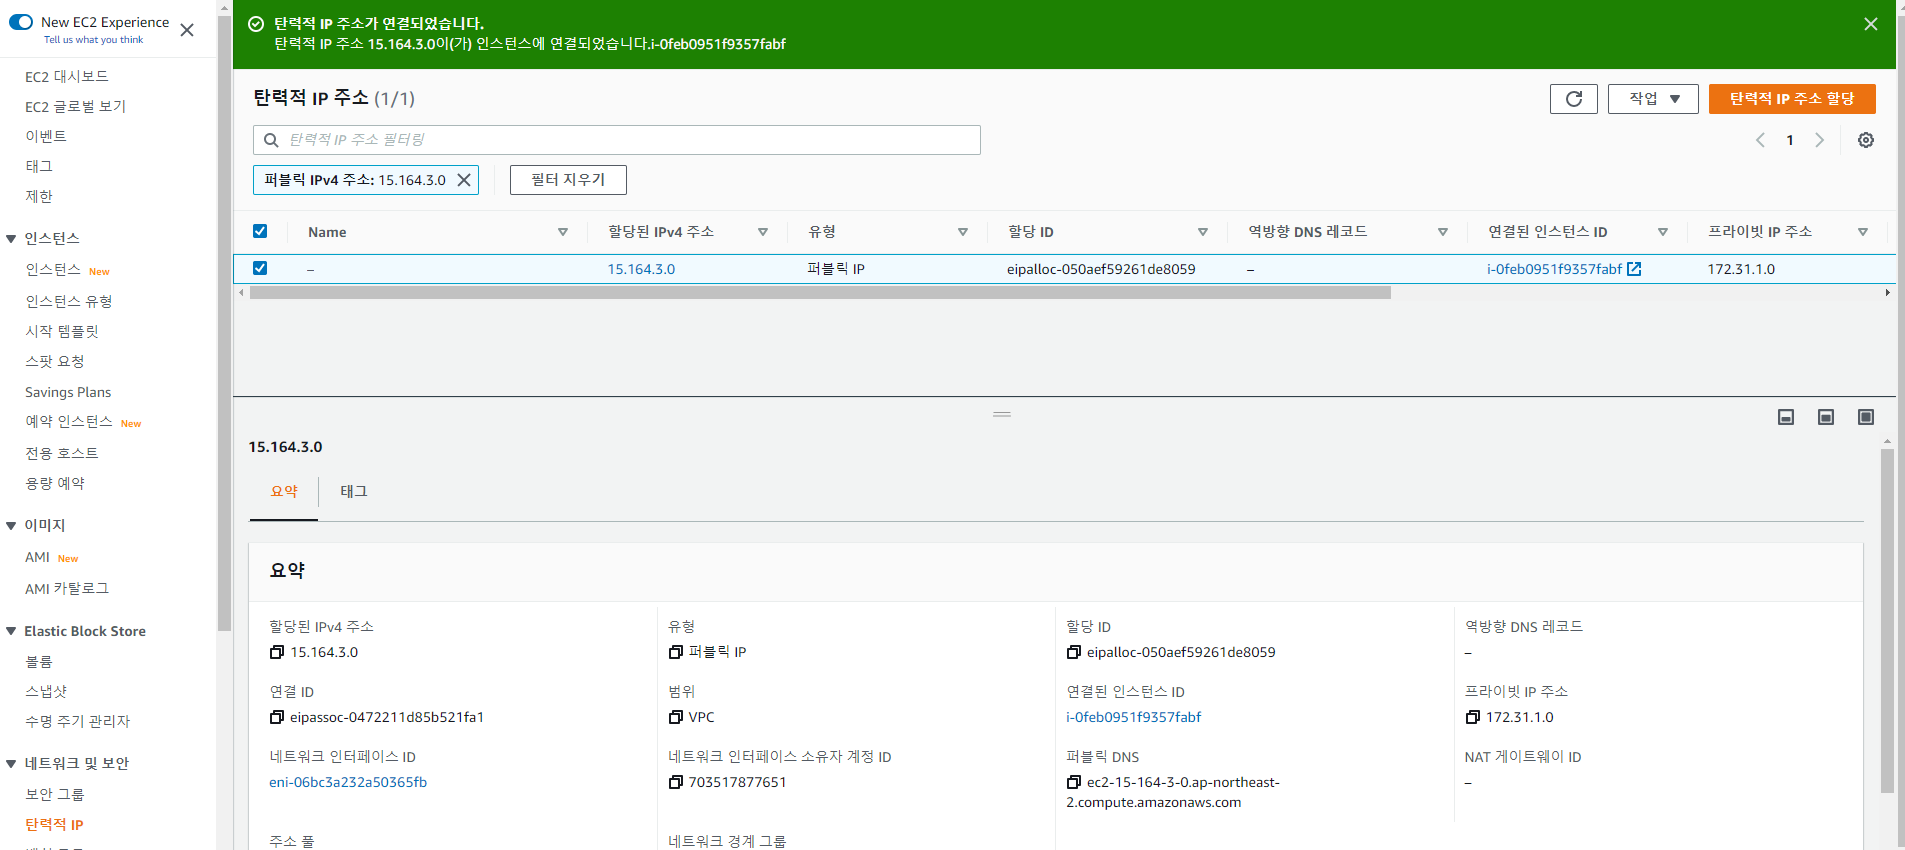The image size is (1905, 850).
Task: Open 수명 주기 관리자 in sidebar
Action: pyautogui.click(x=78, y=721)
